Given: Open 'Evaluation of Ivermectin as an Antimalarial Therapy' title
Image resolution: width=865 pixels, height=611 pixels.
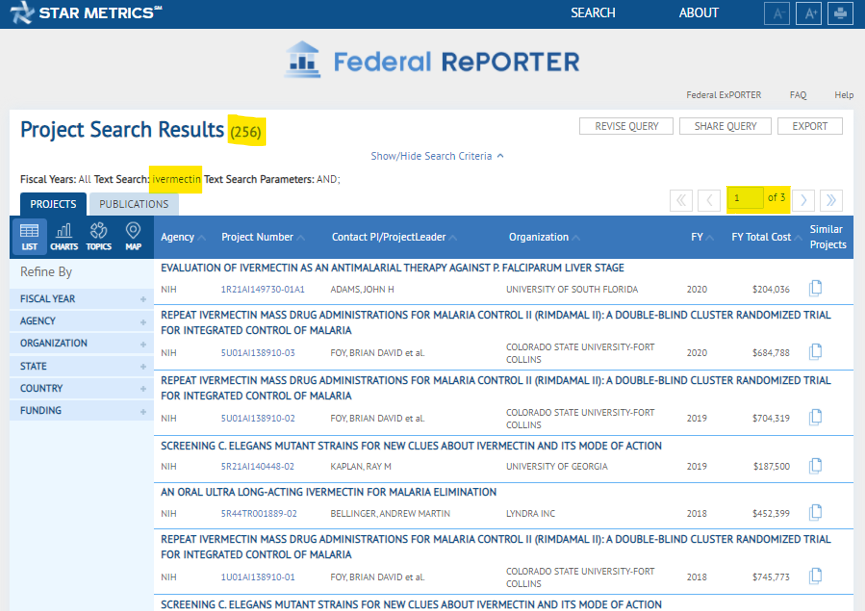Looking at the screenshot, I should [392, 268].
